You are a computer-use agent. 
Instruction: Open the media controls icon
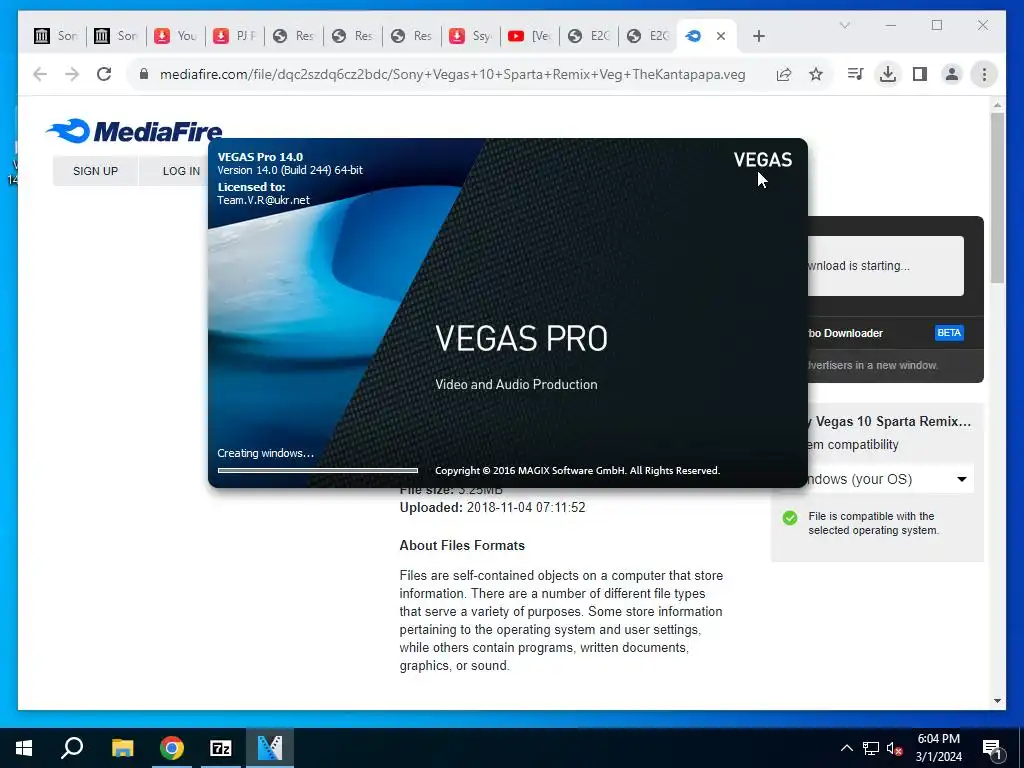tap(855, 74)
